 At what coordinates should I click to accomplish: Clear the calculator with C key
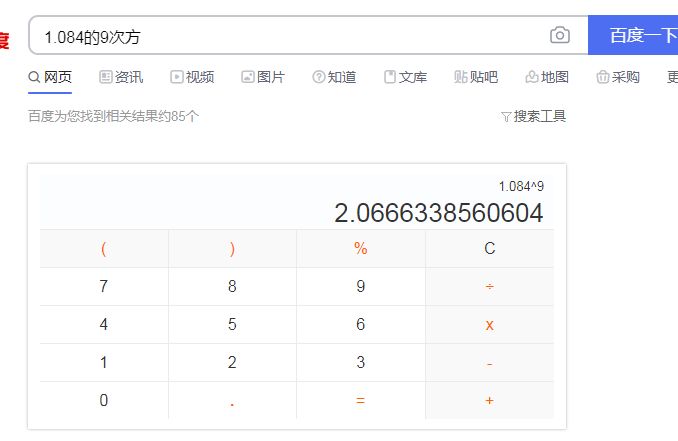tap(489, 249)
